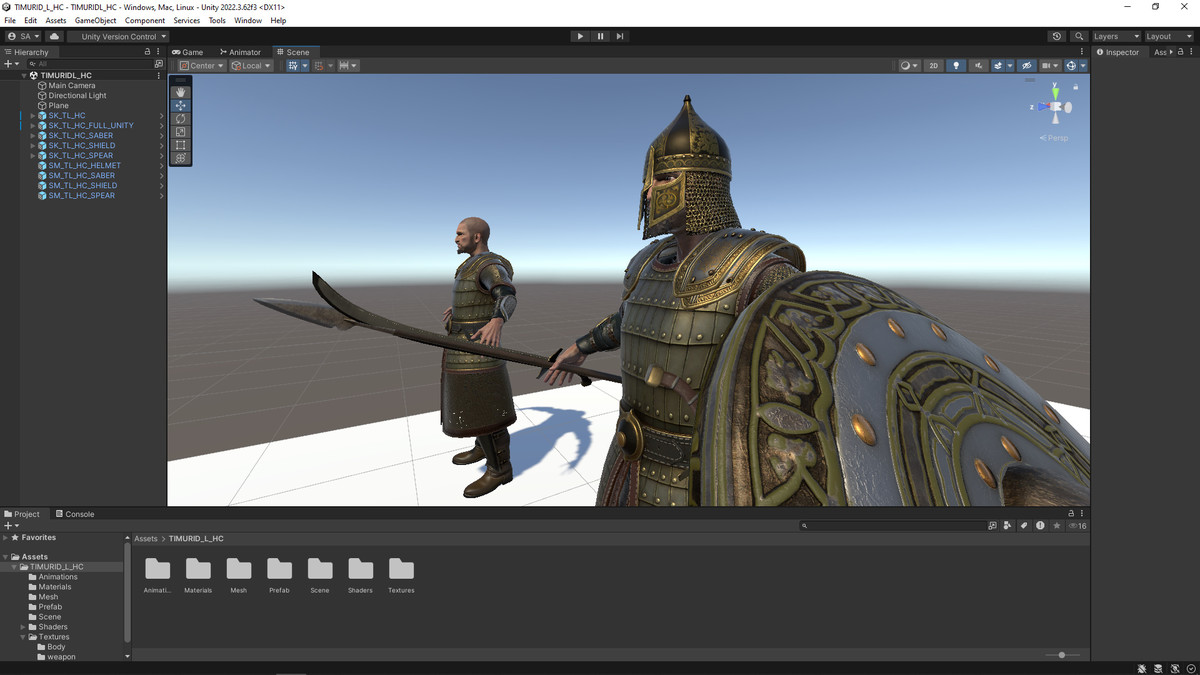Screen dimensions: 1200x675
Task: Open the GameObject menu
Action: coord(95,20)
